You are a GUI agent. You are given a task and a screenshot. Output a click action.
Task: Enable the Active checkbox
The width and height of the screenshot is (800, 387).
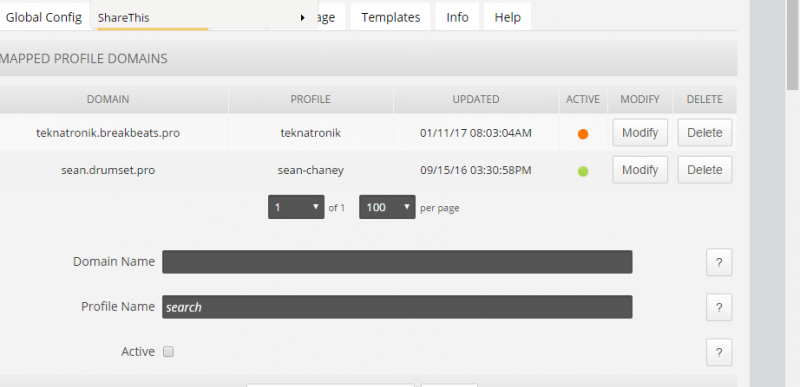[x=168, y=351]
